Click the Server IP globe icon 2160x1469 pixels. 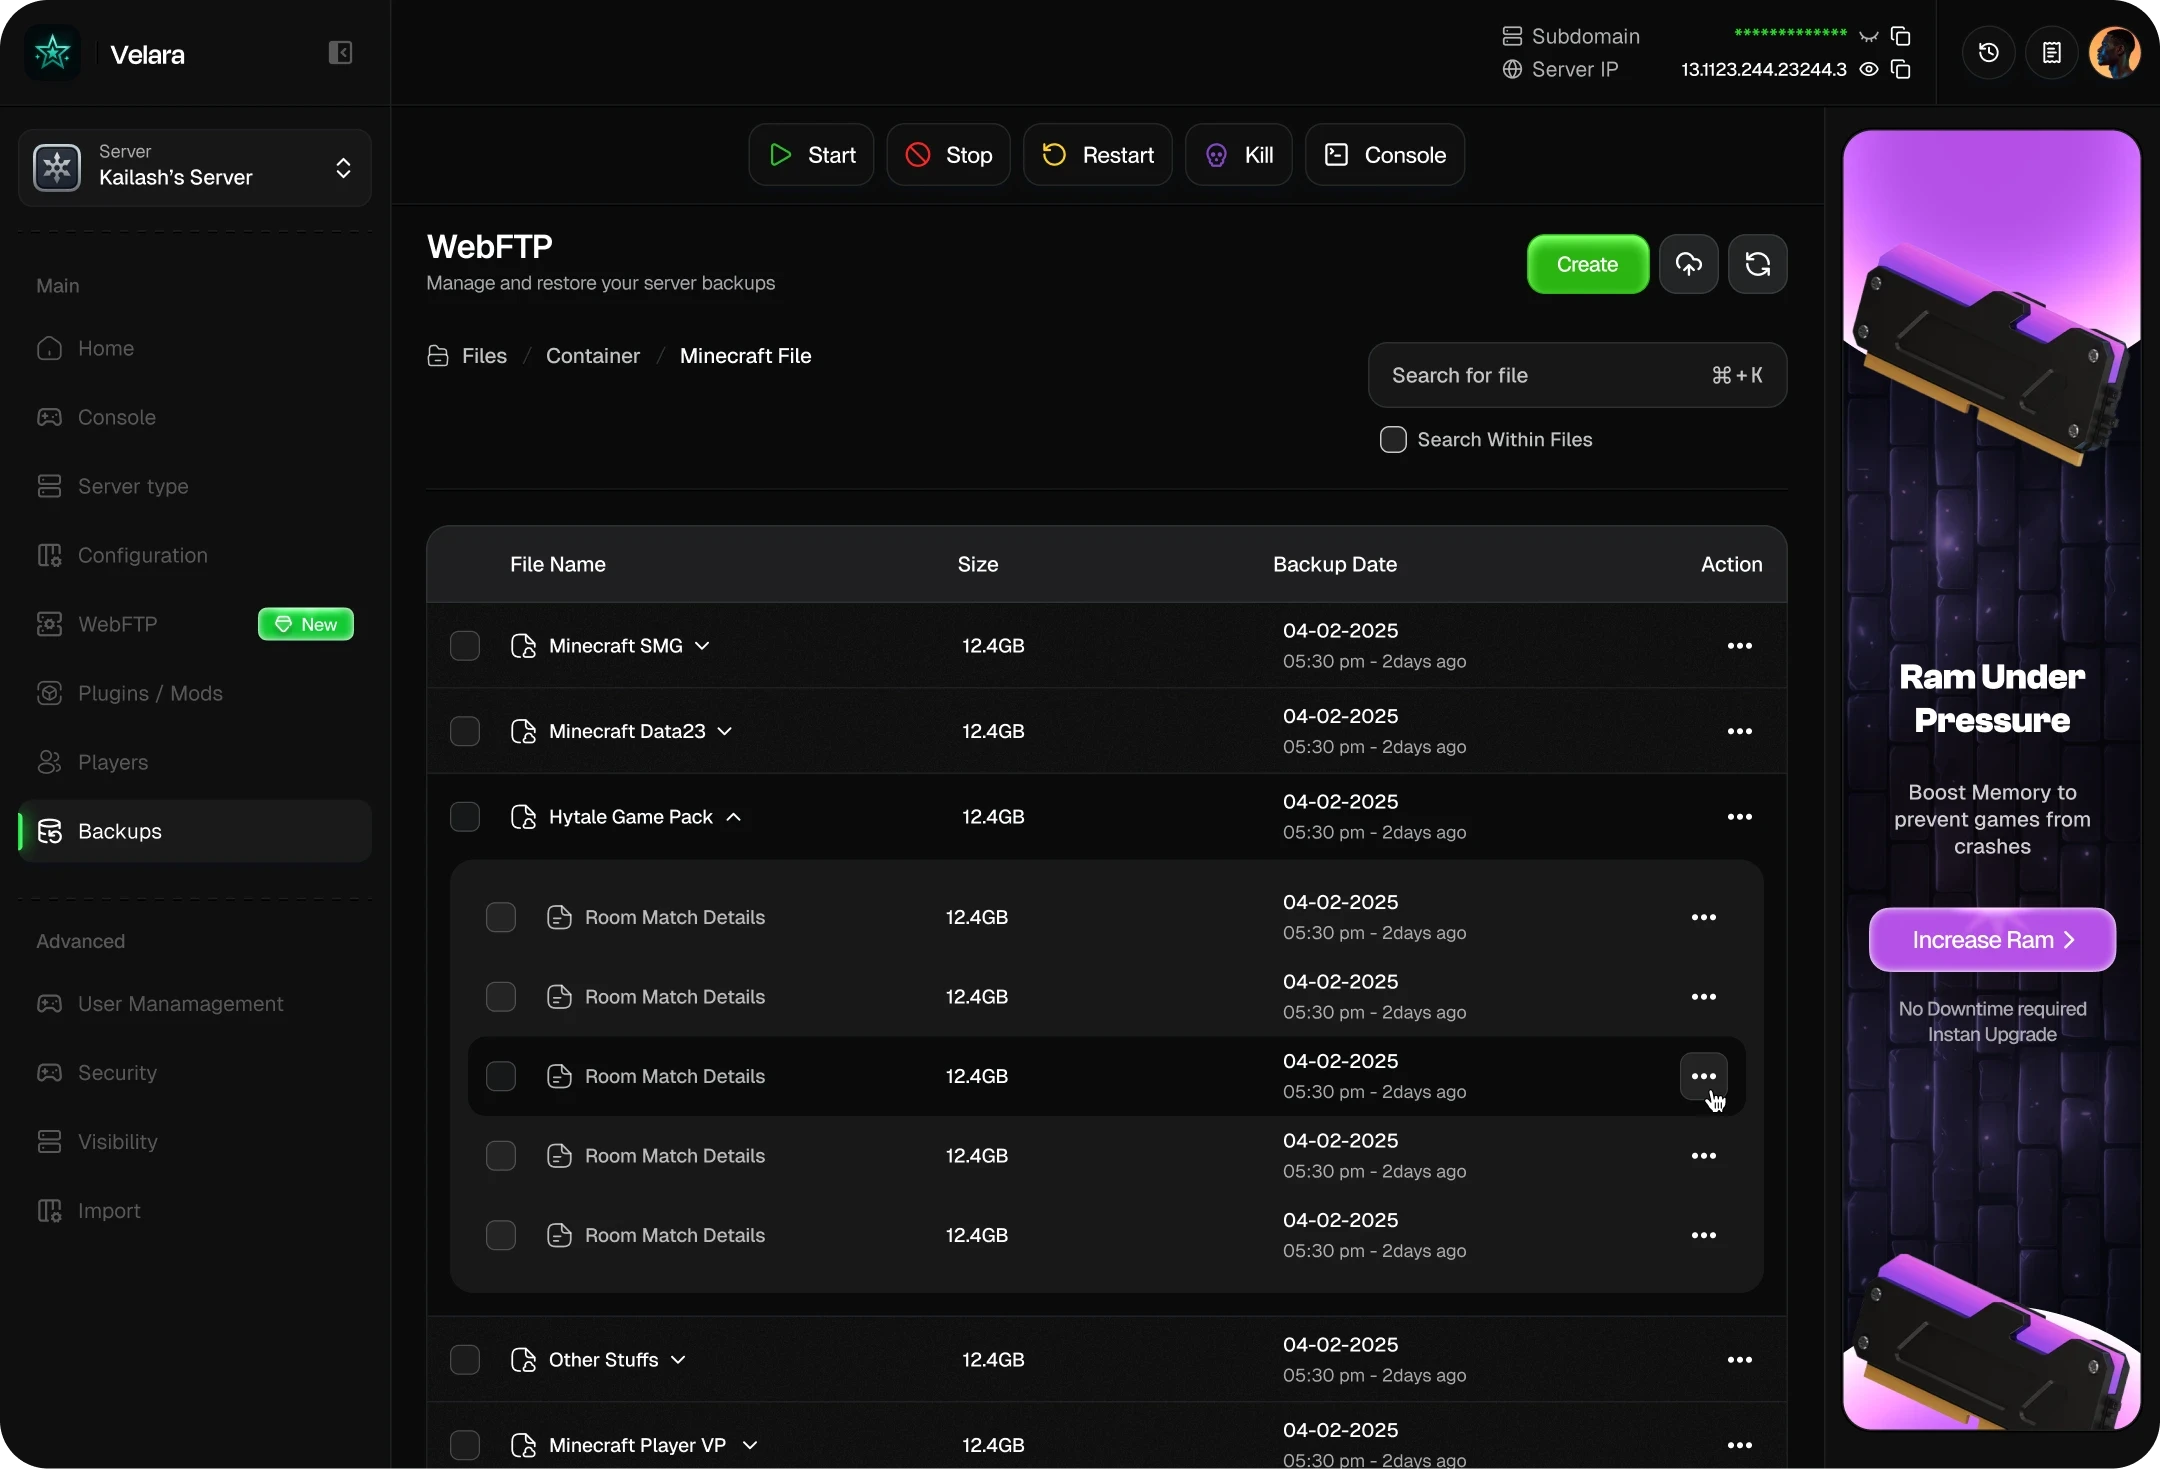tap(1512, 69)
